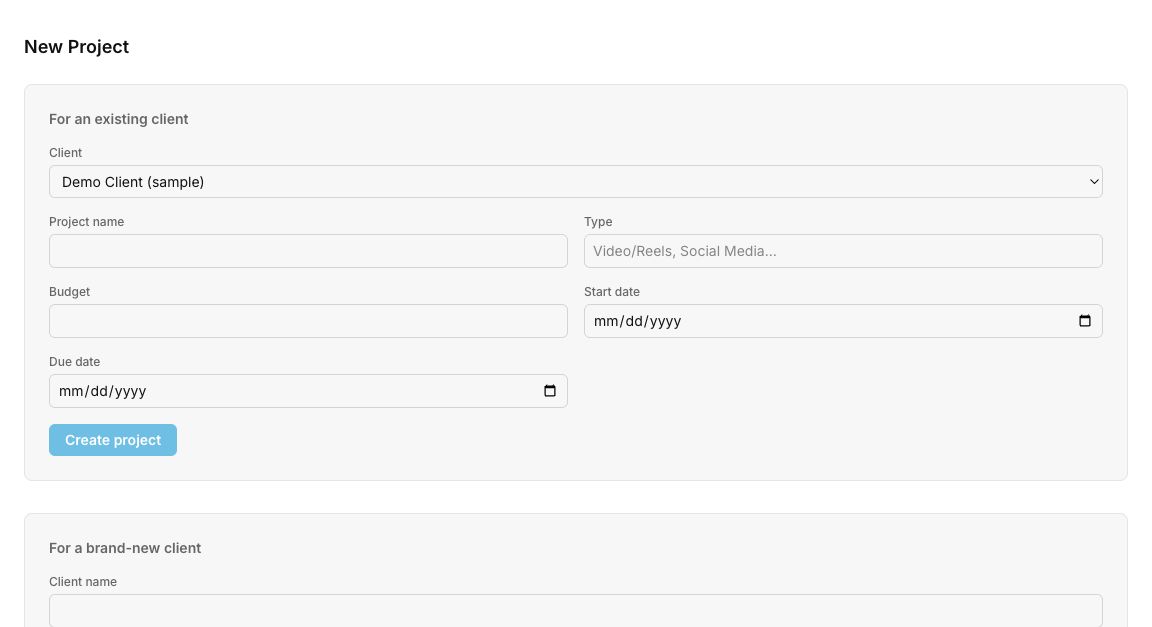1152x627 pixels.
Task: Click the "Project name" label
Action: [87, 222]
